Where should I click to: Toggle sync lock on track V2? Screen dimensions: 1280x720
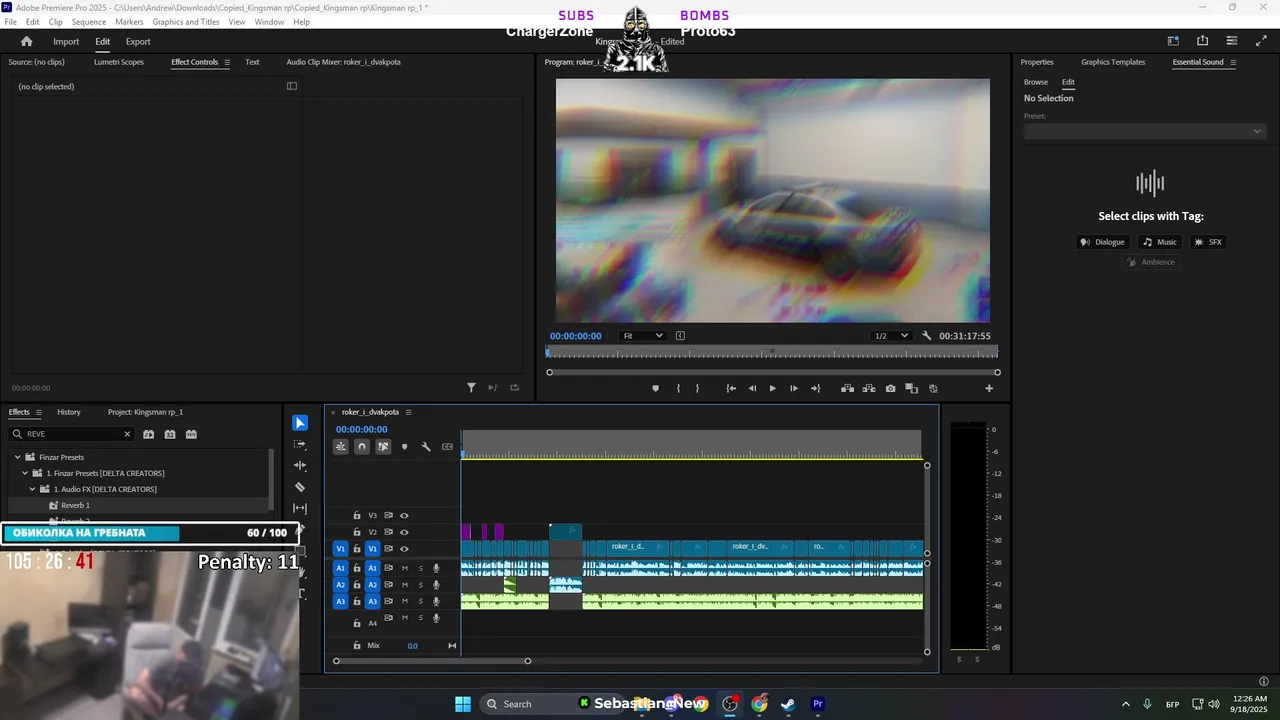click(388, 532)
